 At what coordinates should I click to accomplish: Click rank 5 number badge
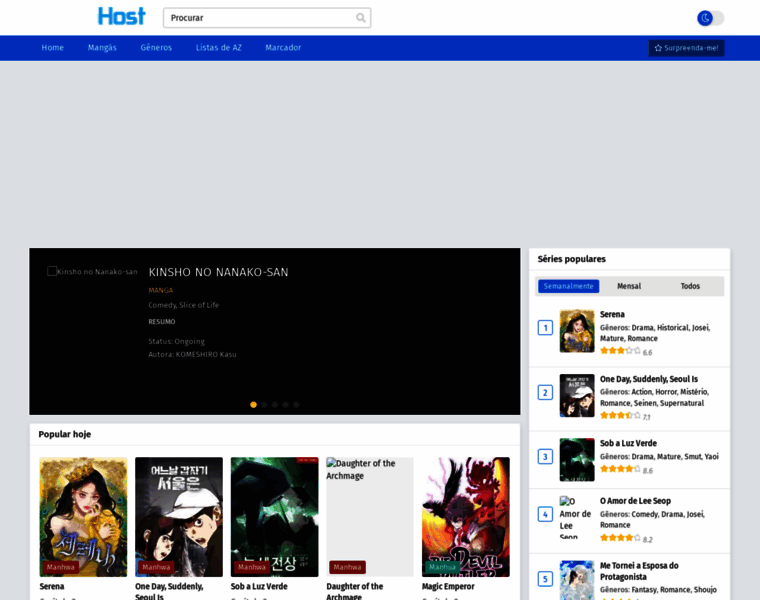point(545,579)
